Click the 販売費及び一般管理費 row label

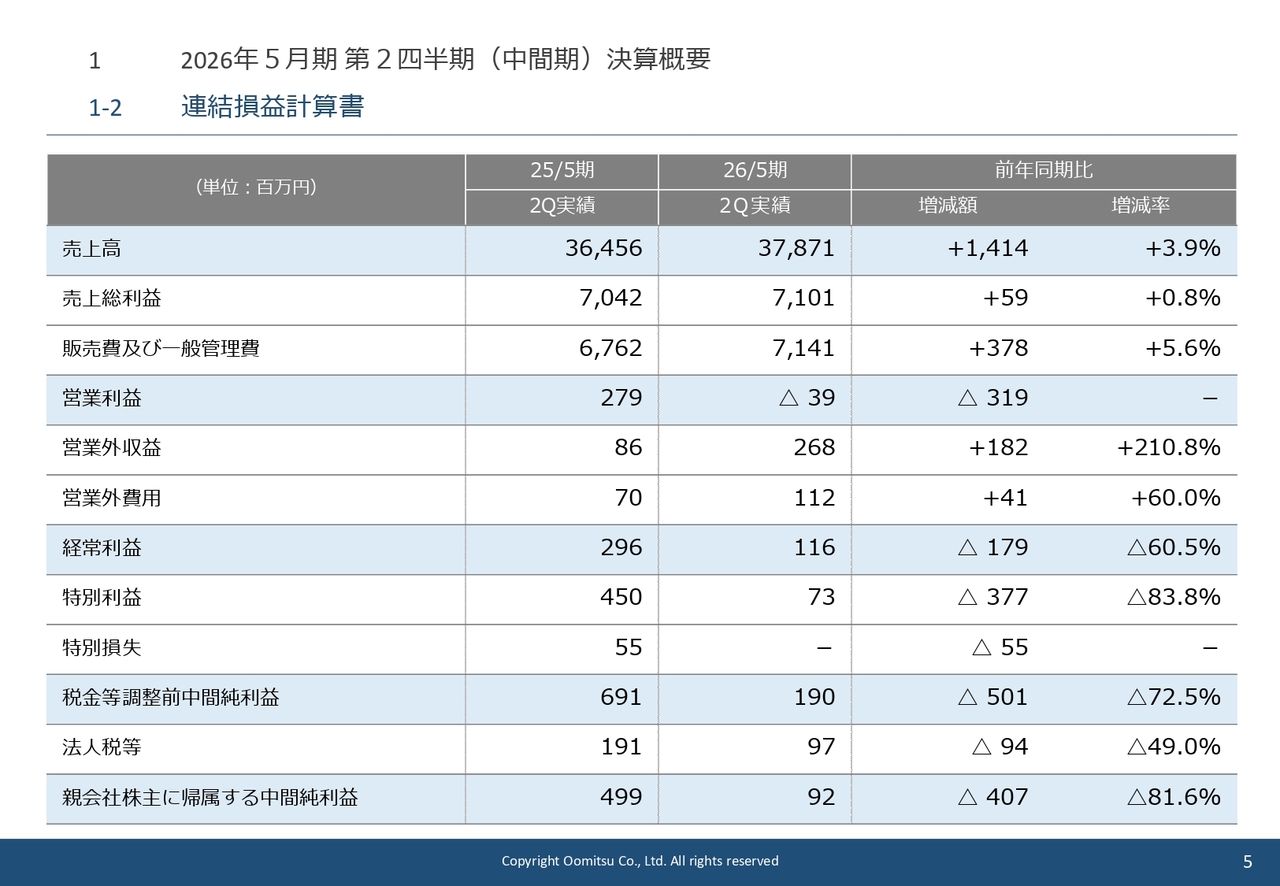161,349
